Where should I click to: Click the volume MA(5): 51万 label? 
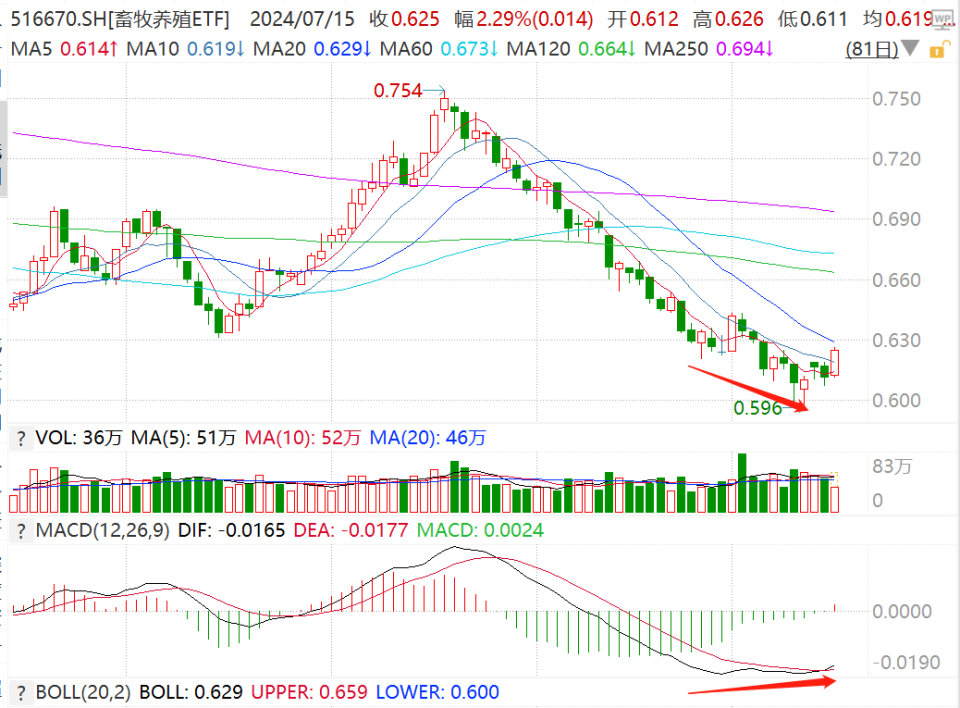pyautogui.click(x=184, y=439)
